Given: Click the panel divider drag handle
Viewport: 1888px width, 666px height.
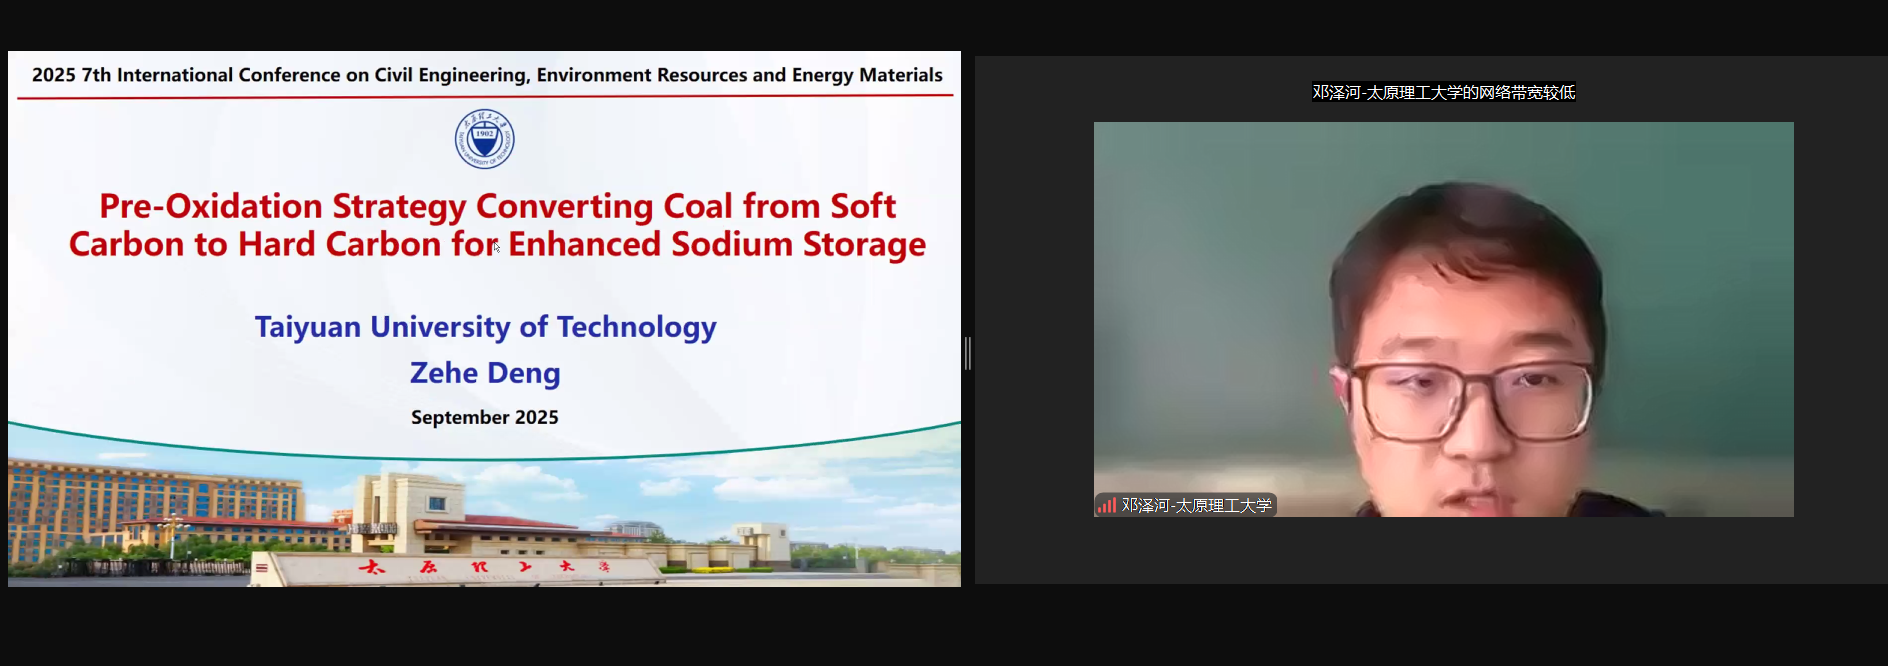Looking at the screenshot, I should tap(968, 353).
